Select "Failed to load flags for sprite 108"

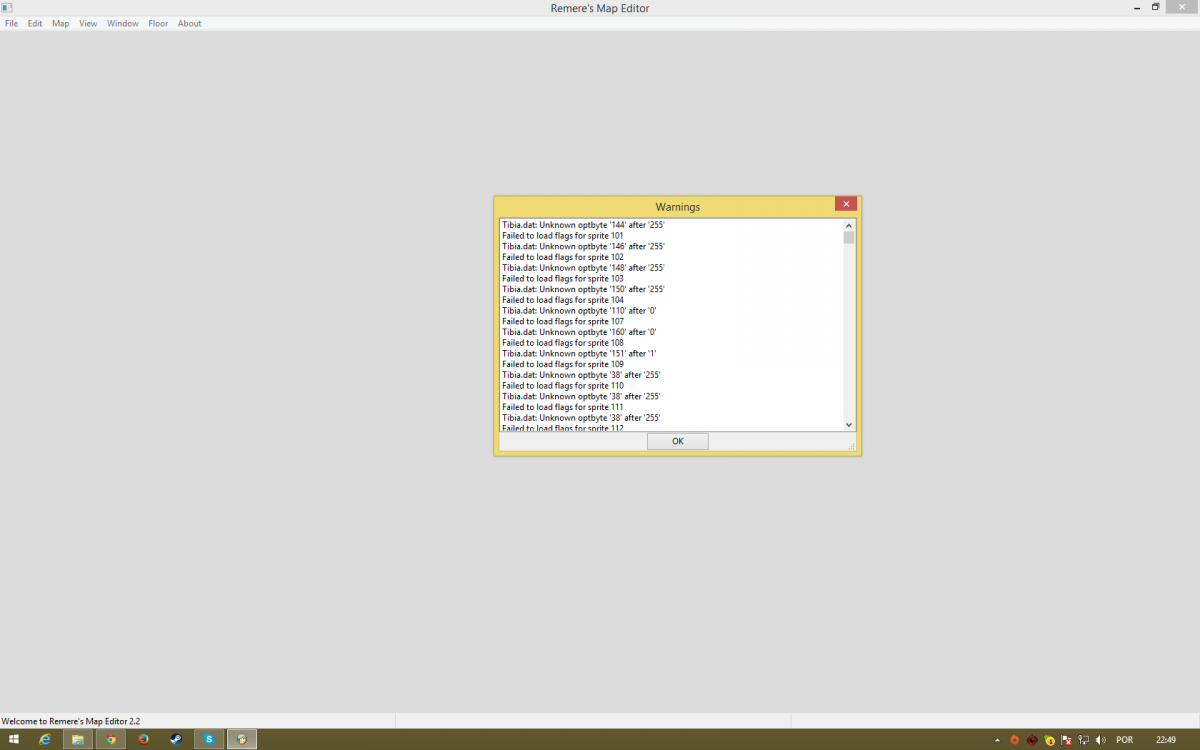(562, 343)
